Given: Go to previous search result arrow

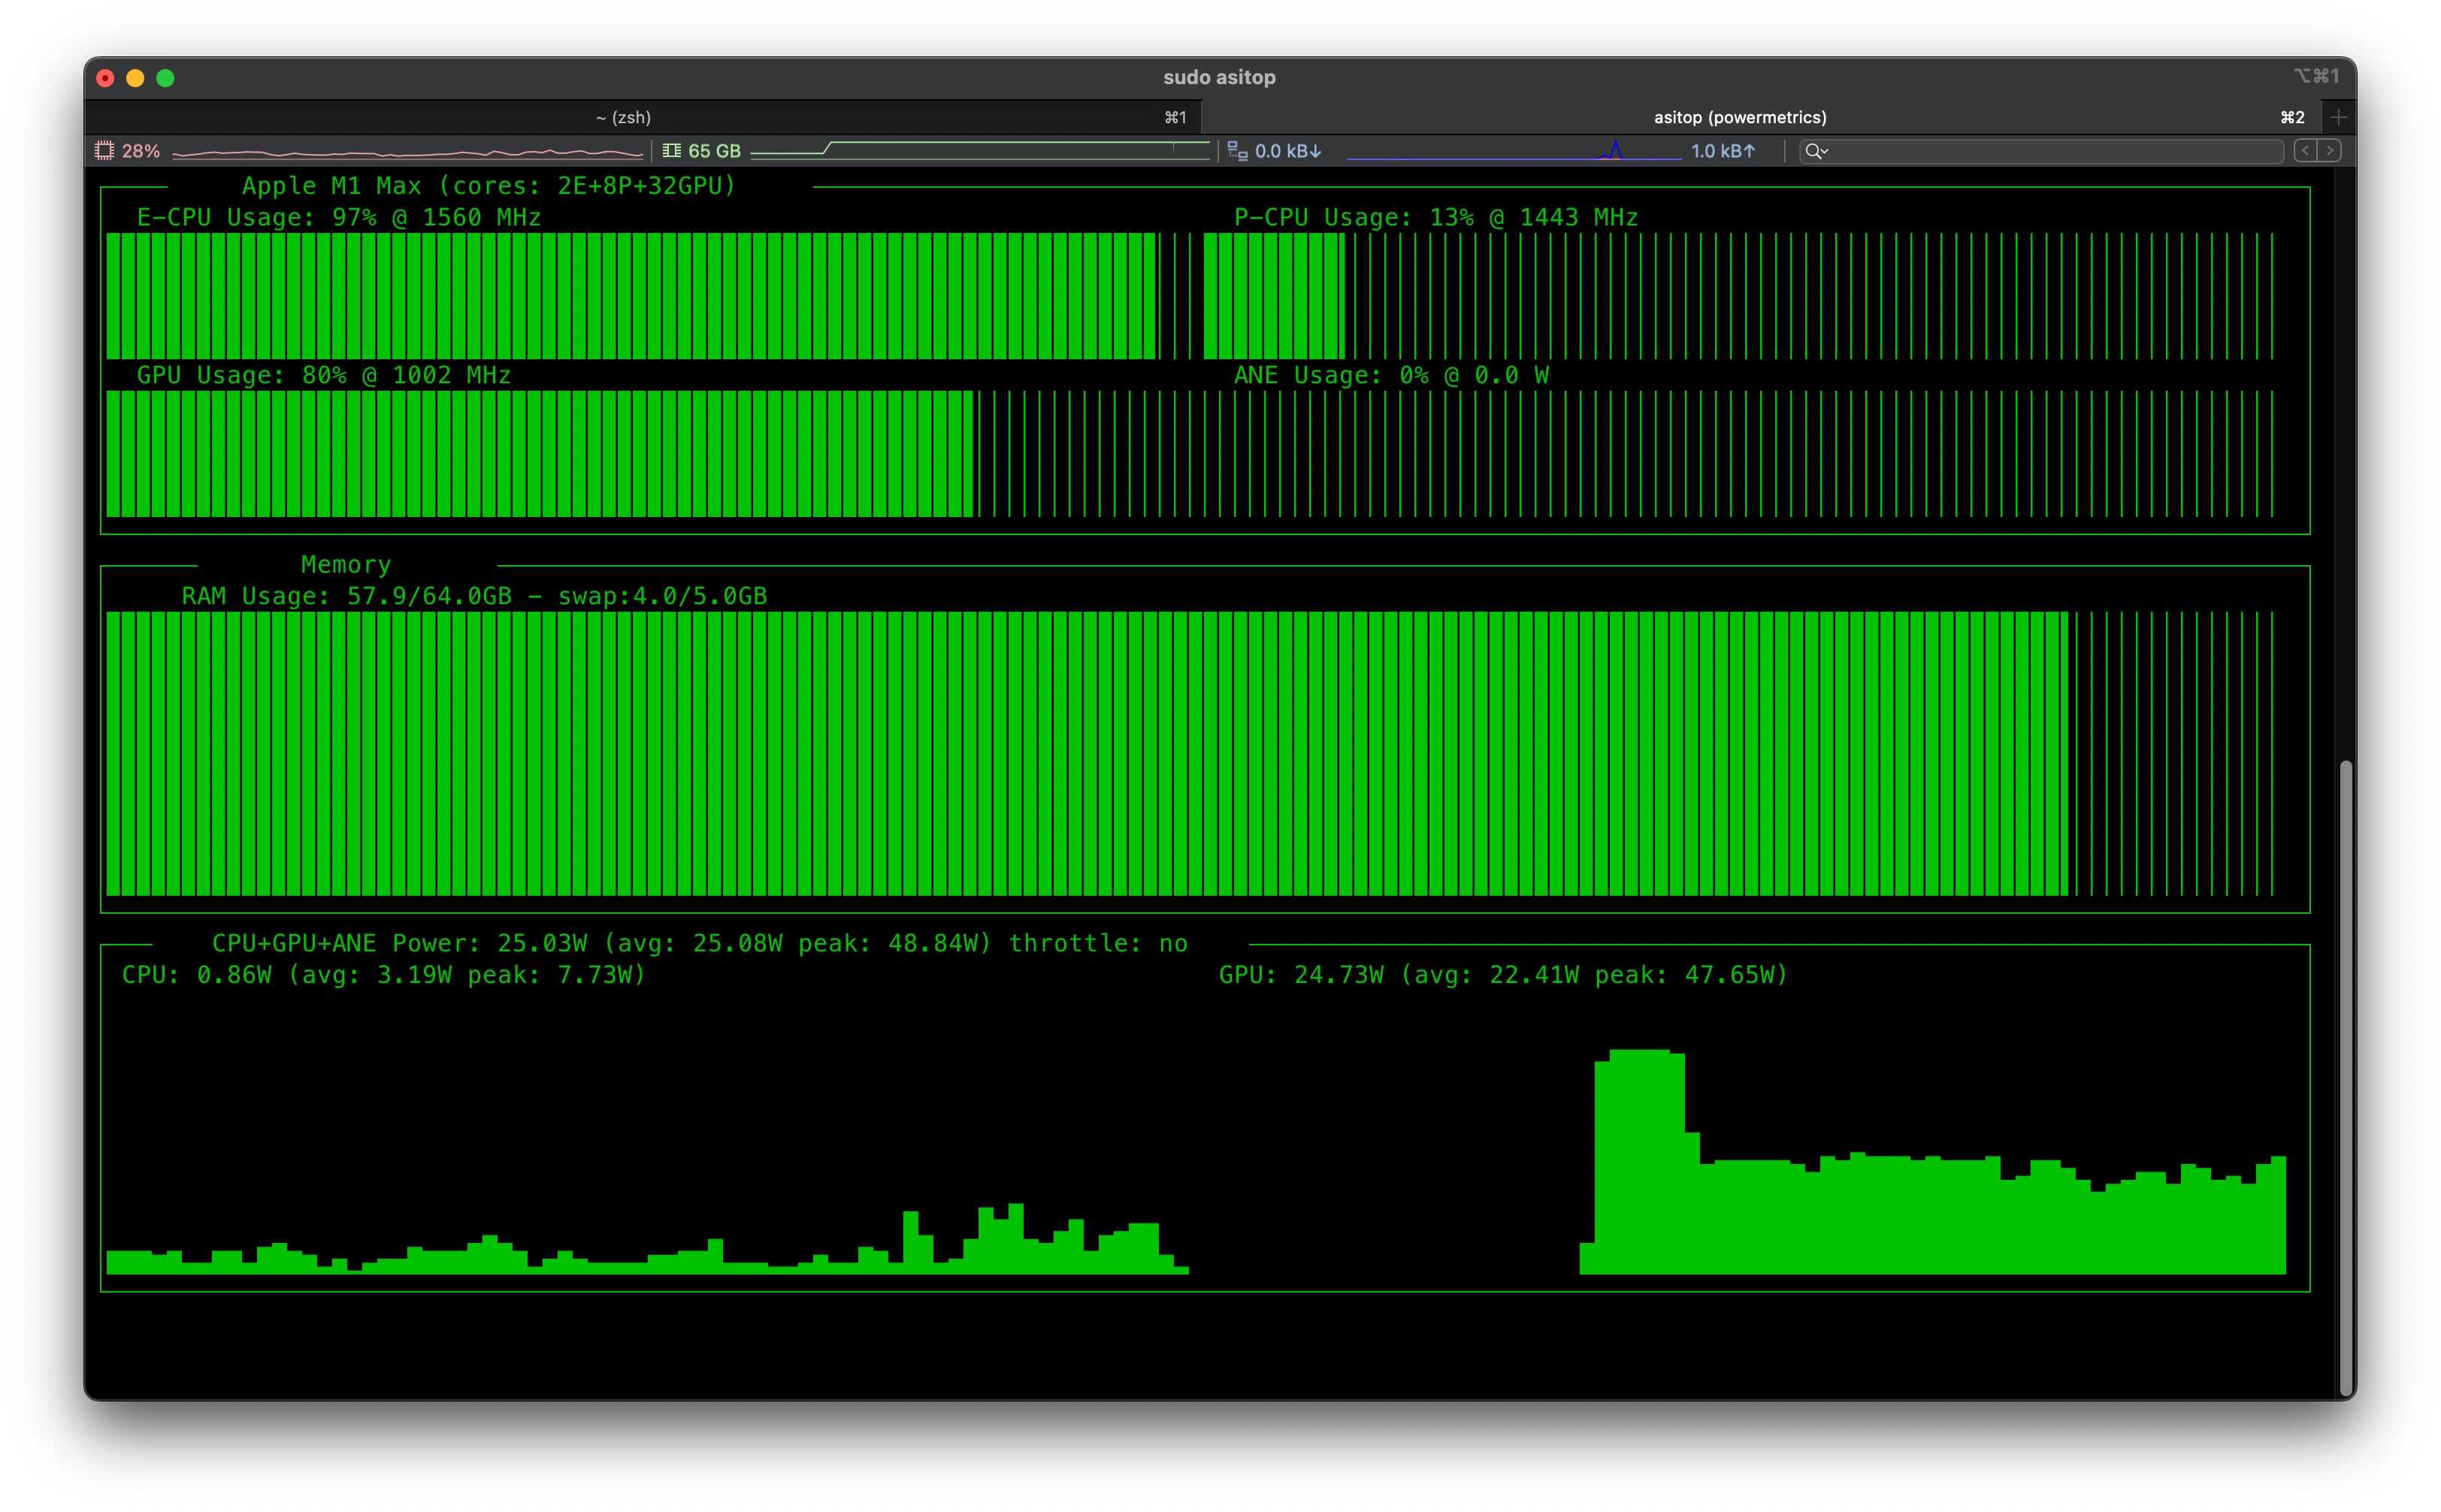Looking at the screenshot, I should point(2305,151).
